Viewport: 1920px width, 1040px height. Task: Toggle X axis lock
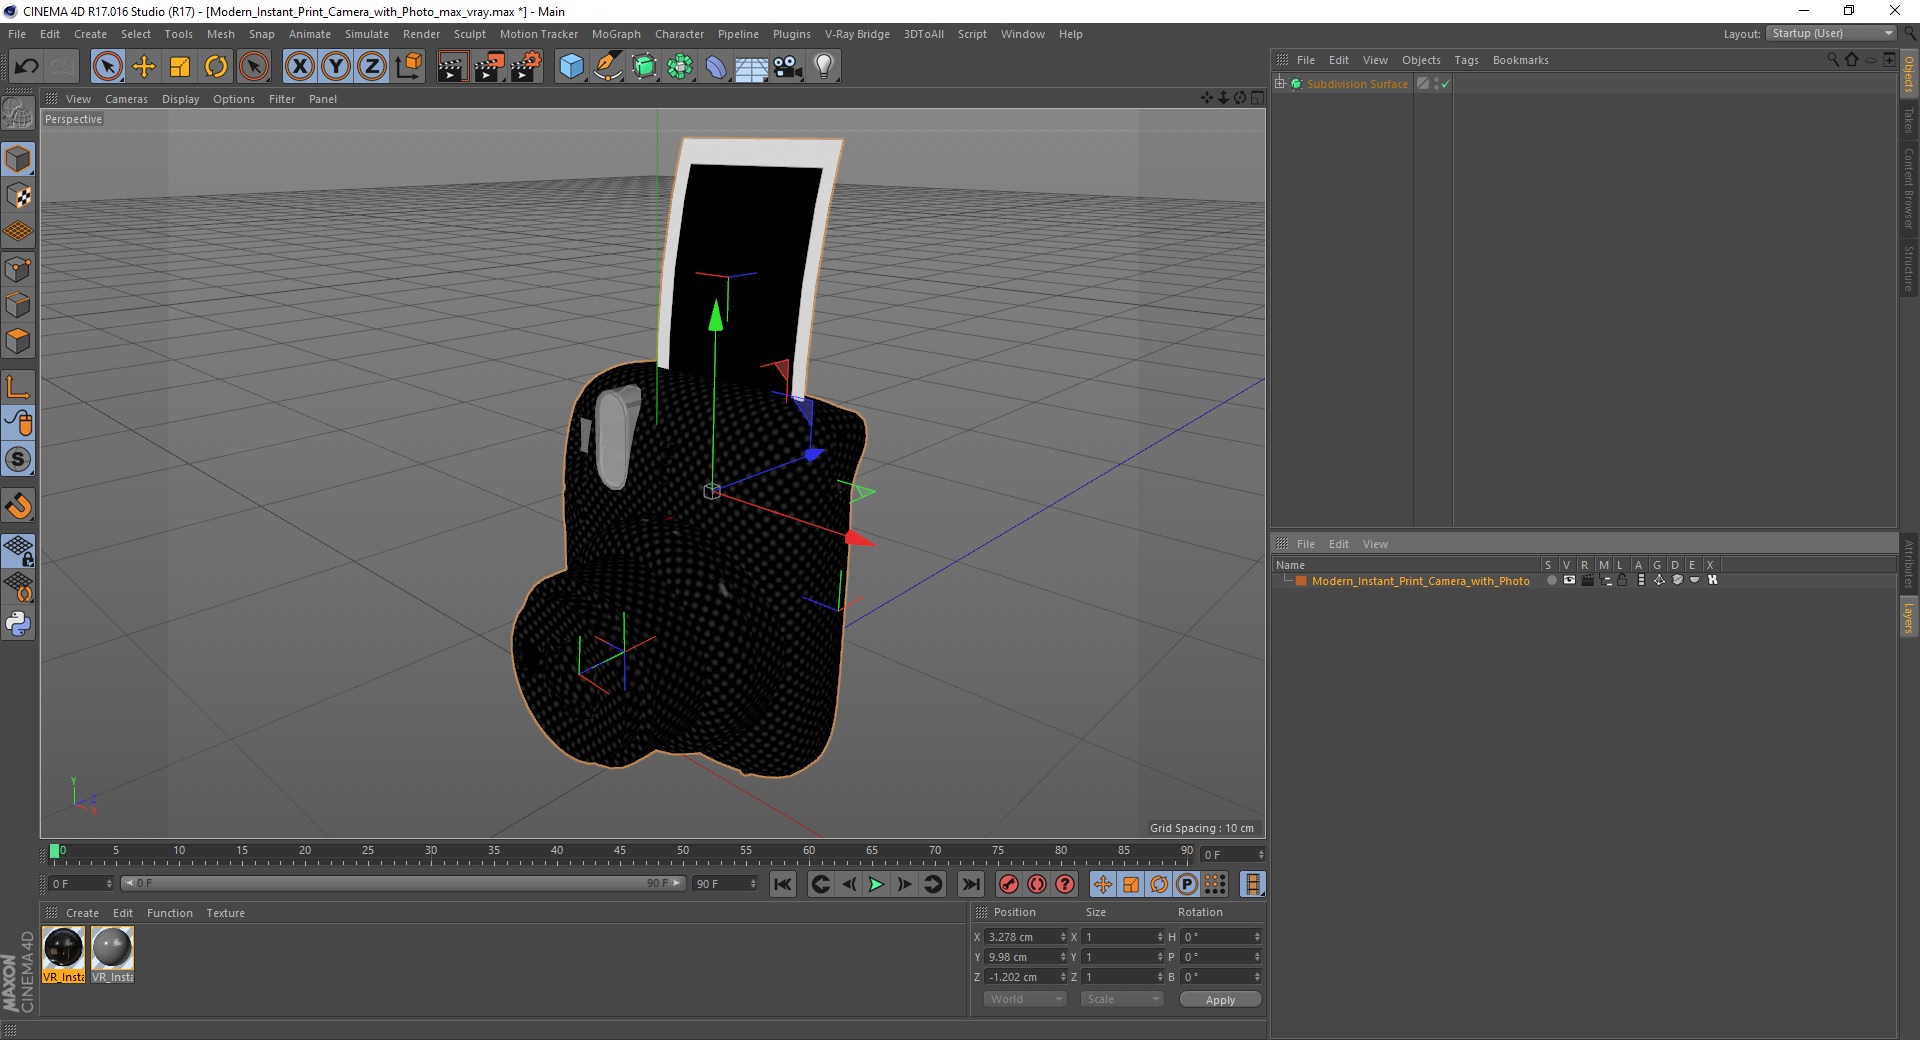click(299, 67)
